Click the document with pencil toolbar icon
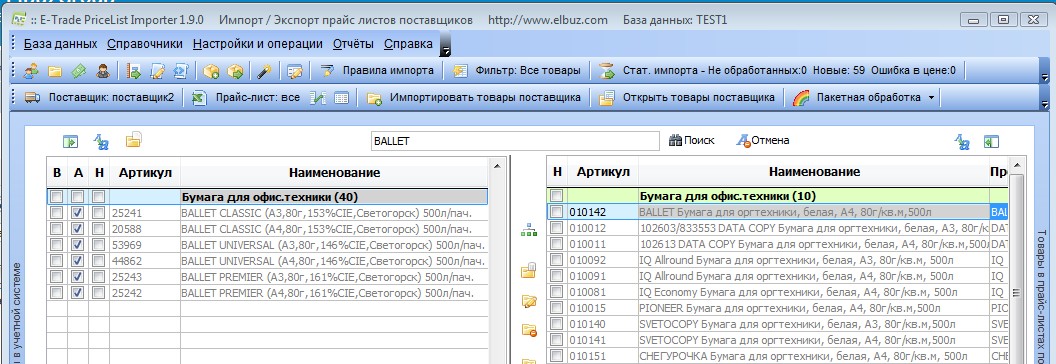 point(157,71)
